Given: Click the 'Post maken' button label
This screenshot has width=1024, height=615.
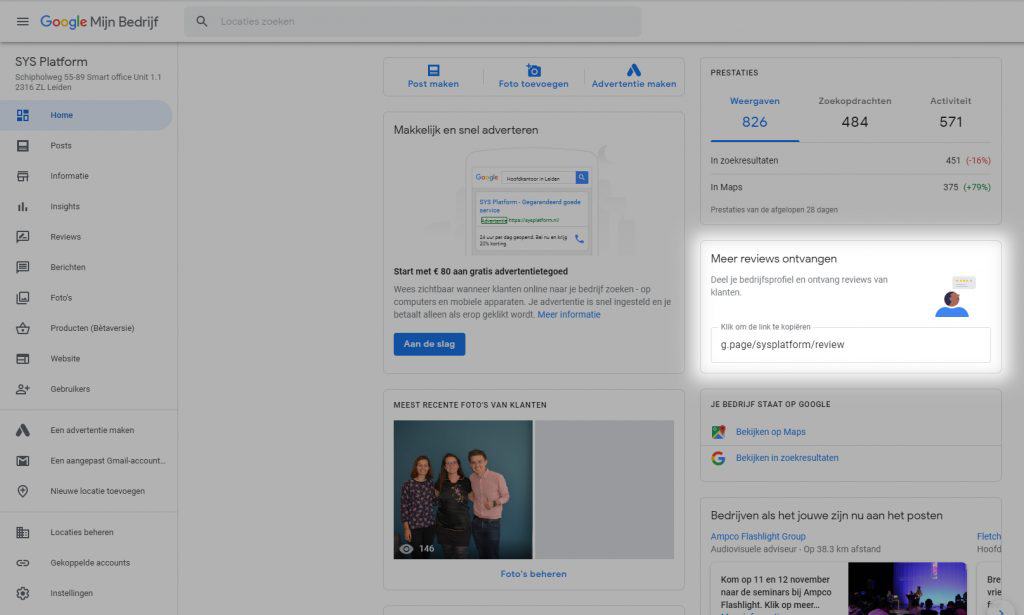Looking at the screenshot, I should pos(433,84).
